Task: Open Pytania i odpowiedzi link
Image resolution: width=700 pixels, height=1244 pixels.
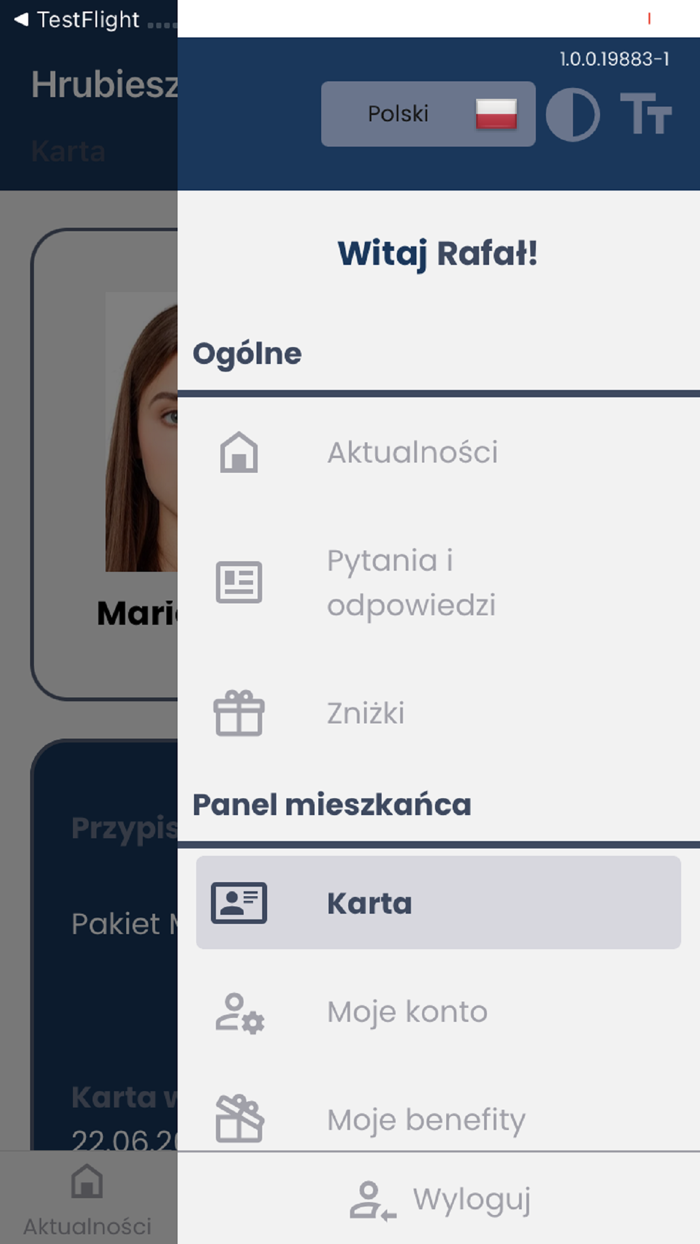Action: pyautogui.click(x=411, y=581)
